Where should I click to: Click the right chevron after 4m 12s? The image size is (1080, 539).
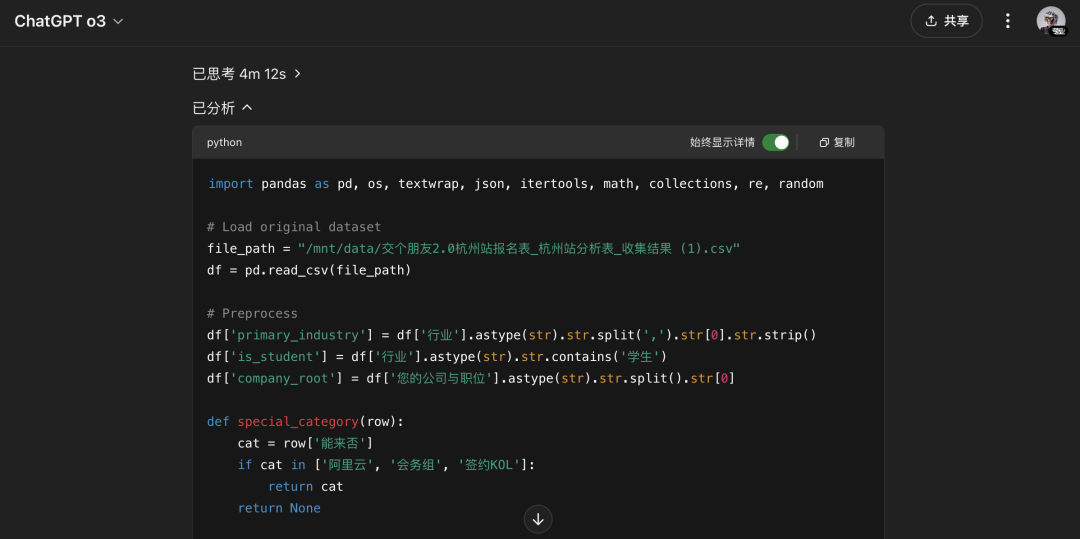[298, 74]
